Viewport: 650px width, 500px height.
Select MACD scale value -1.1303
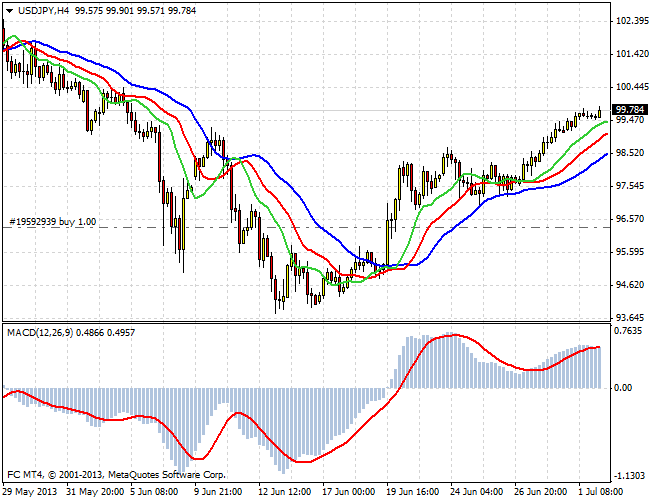tap(629, 476)
